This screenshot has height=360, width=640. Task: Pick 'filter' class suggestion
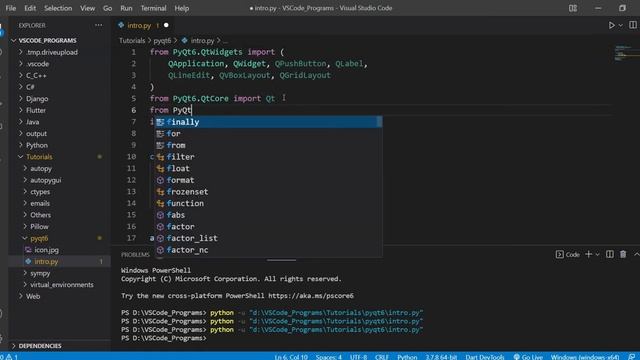click(269, 157)
